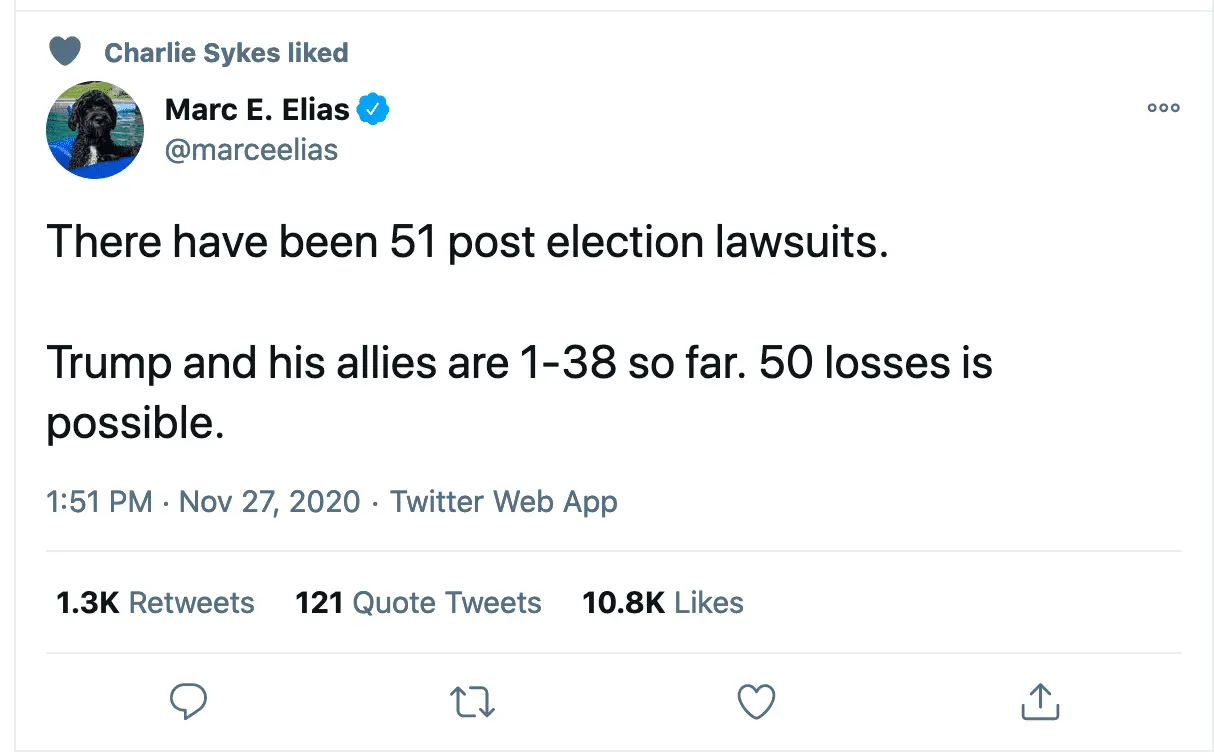Reply using the speech bubble icon
Viewport: 1214px width, 752px height.
coord(188,701)
